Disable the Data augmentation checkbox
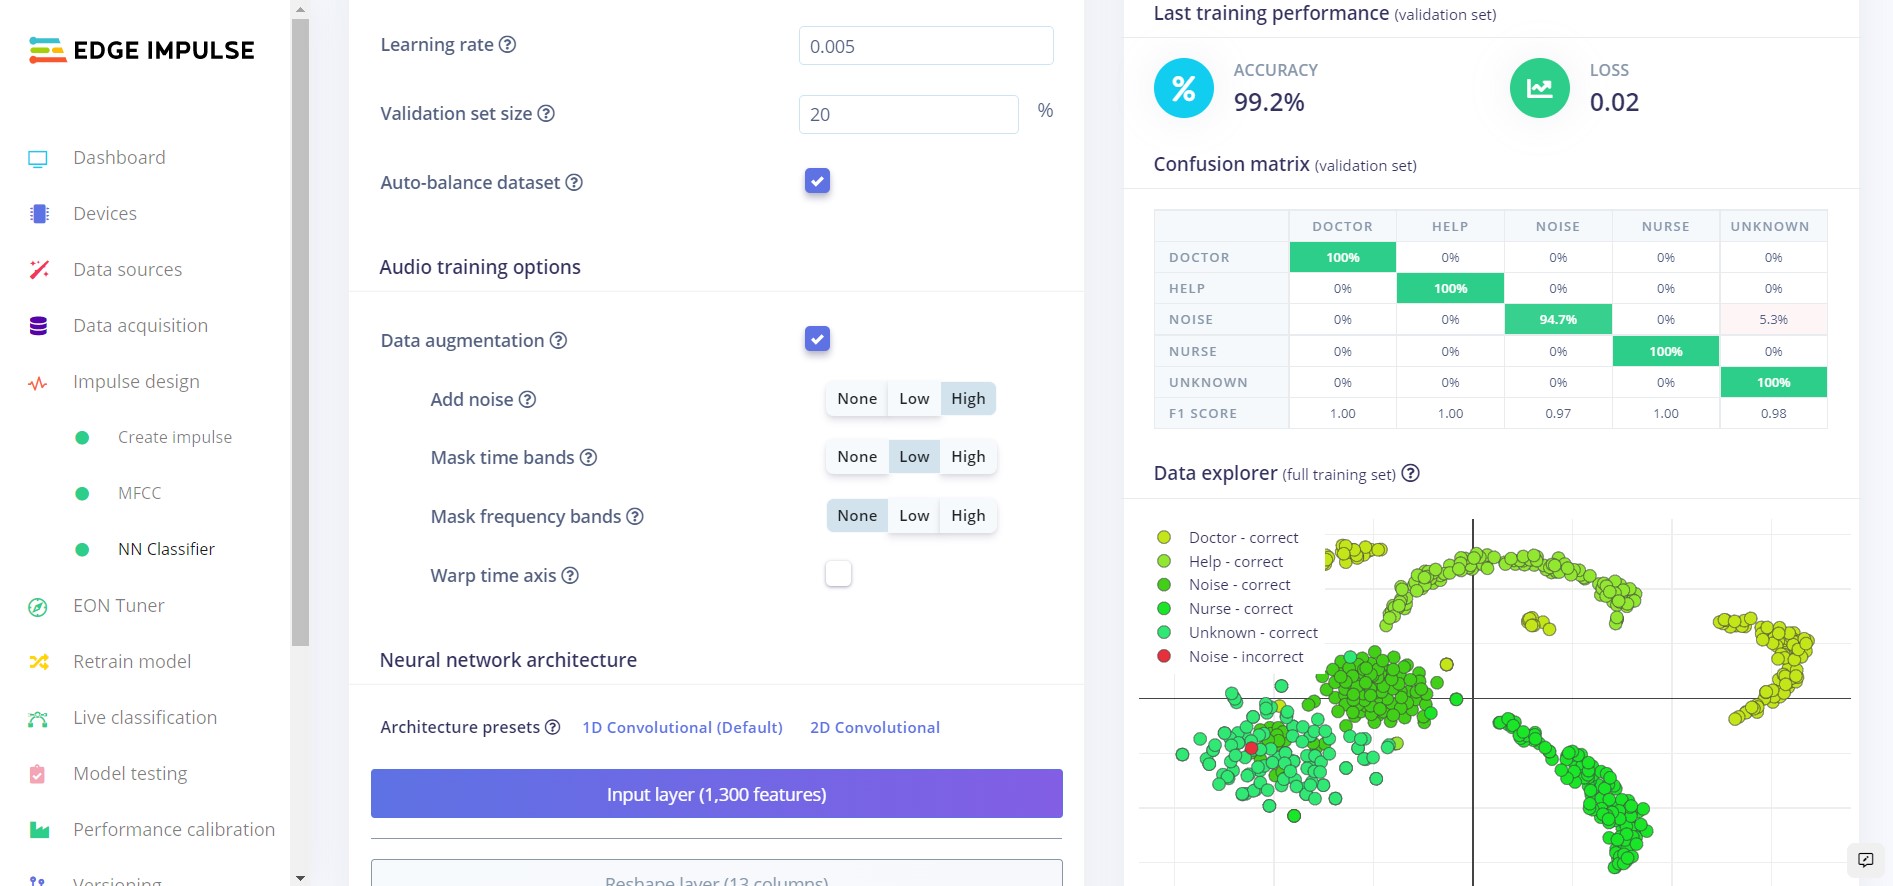Viewport: 1893px width, 886px height. coord(817,339)
